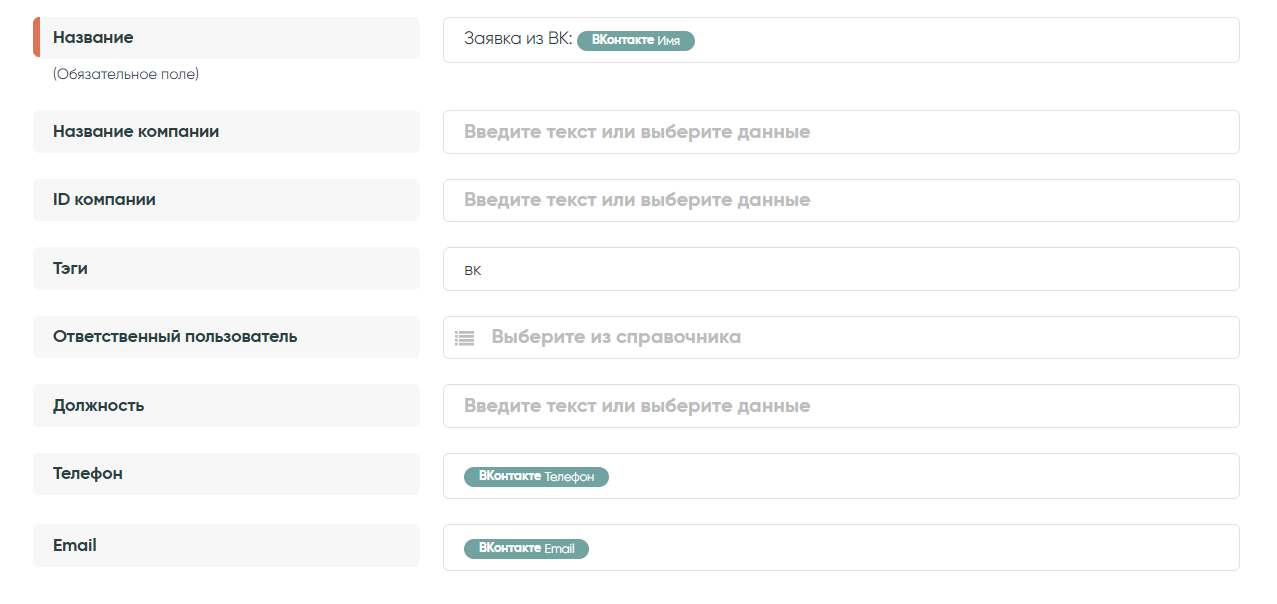Click the ID компании label
The image size is (1277, 604).
coord(104,199)
